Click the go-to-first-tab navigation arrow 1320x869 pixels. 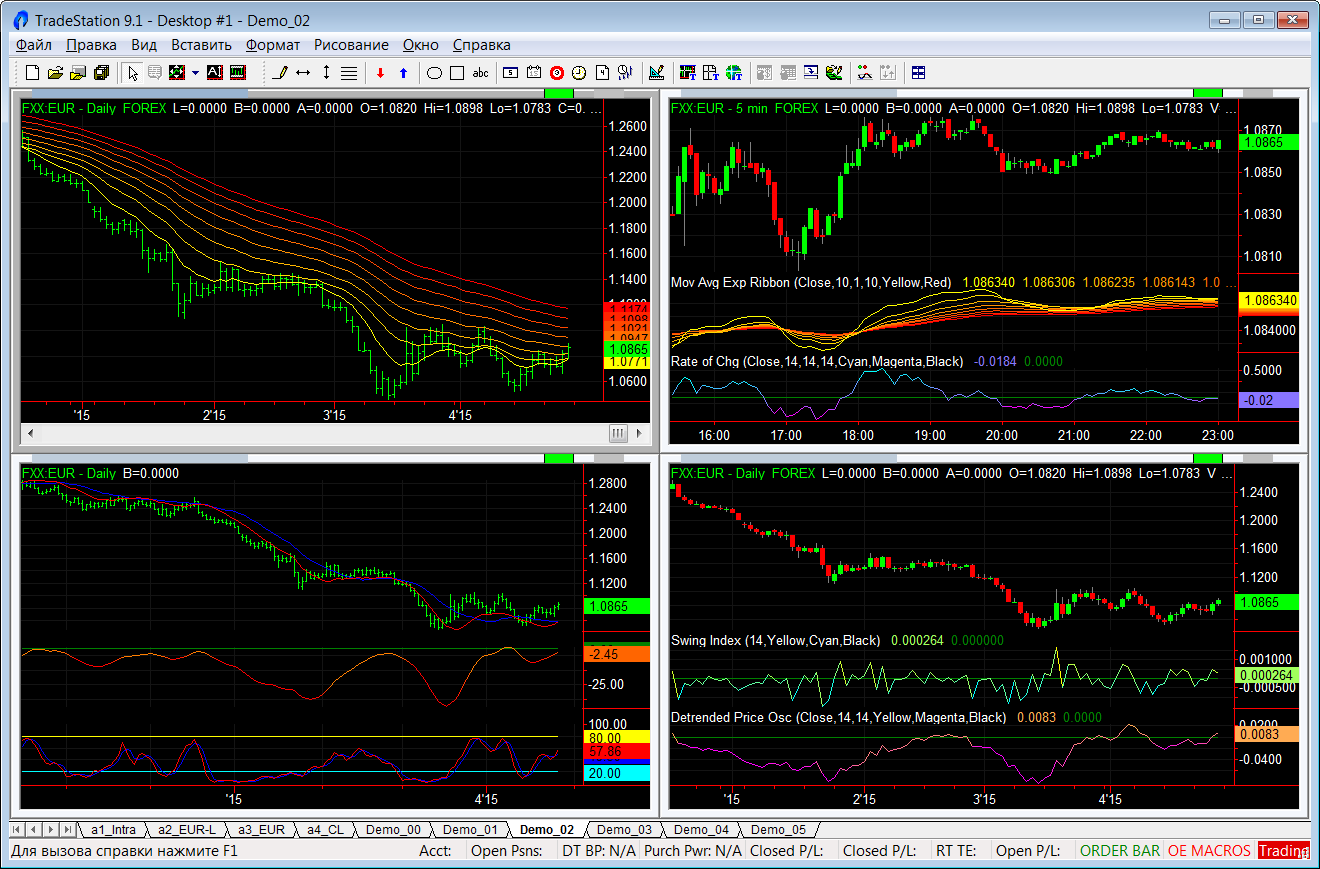[x=18, y=829]
